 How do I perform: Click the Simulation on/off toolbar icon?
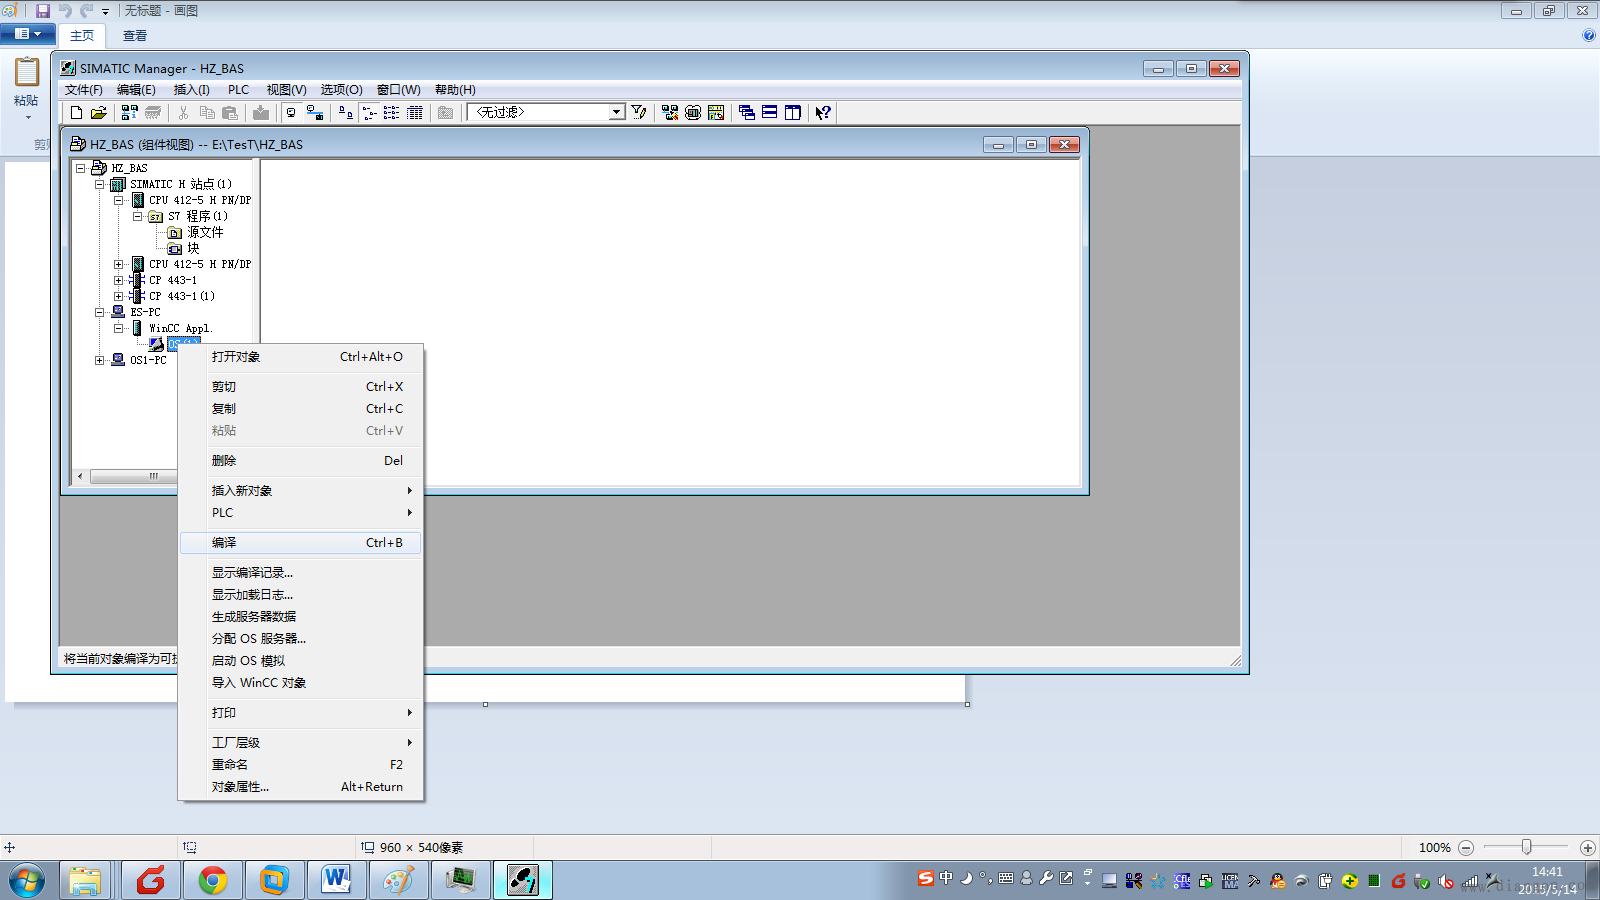point(693,113)
